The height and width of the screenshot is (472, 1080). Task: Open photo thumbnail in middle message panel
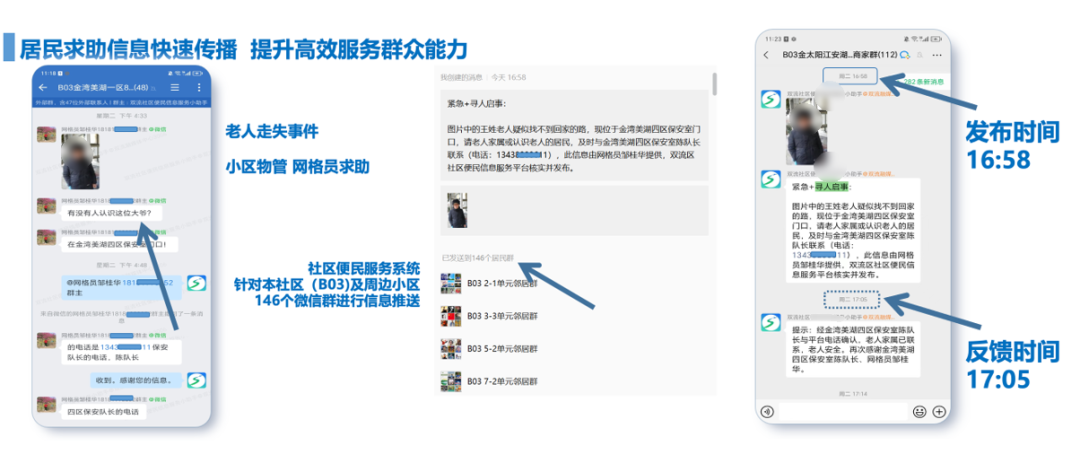pos(457,210)
